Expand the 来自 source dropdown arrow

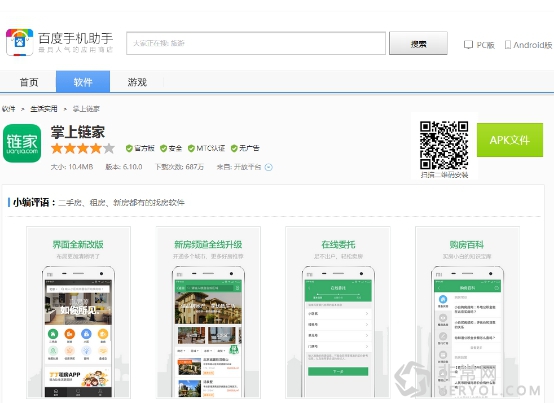(x=269, y=167)
